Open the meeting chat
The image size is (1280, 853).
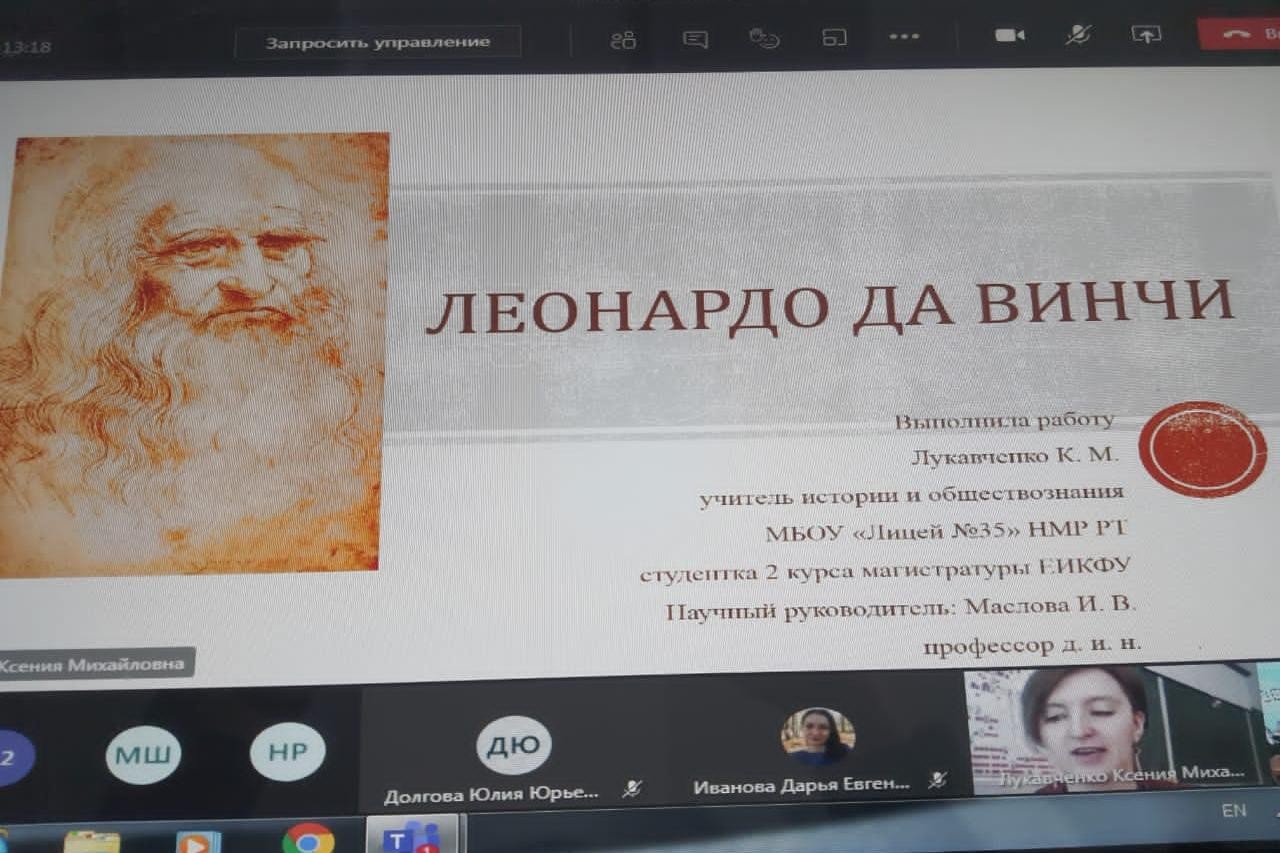click(695, 39)
